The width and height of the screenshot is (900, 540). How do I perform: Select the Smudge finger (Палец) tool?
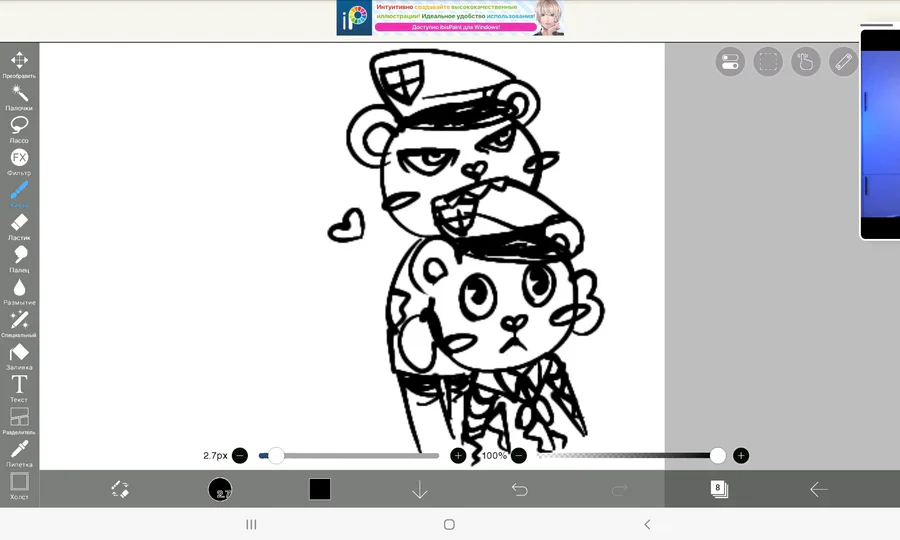19,259
